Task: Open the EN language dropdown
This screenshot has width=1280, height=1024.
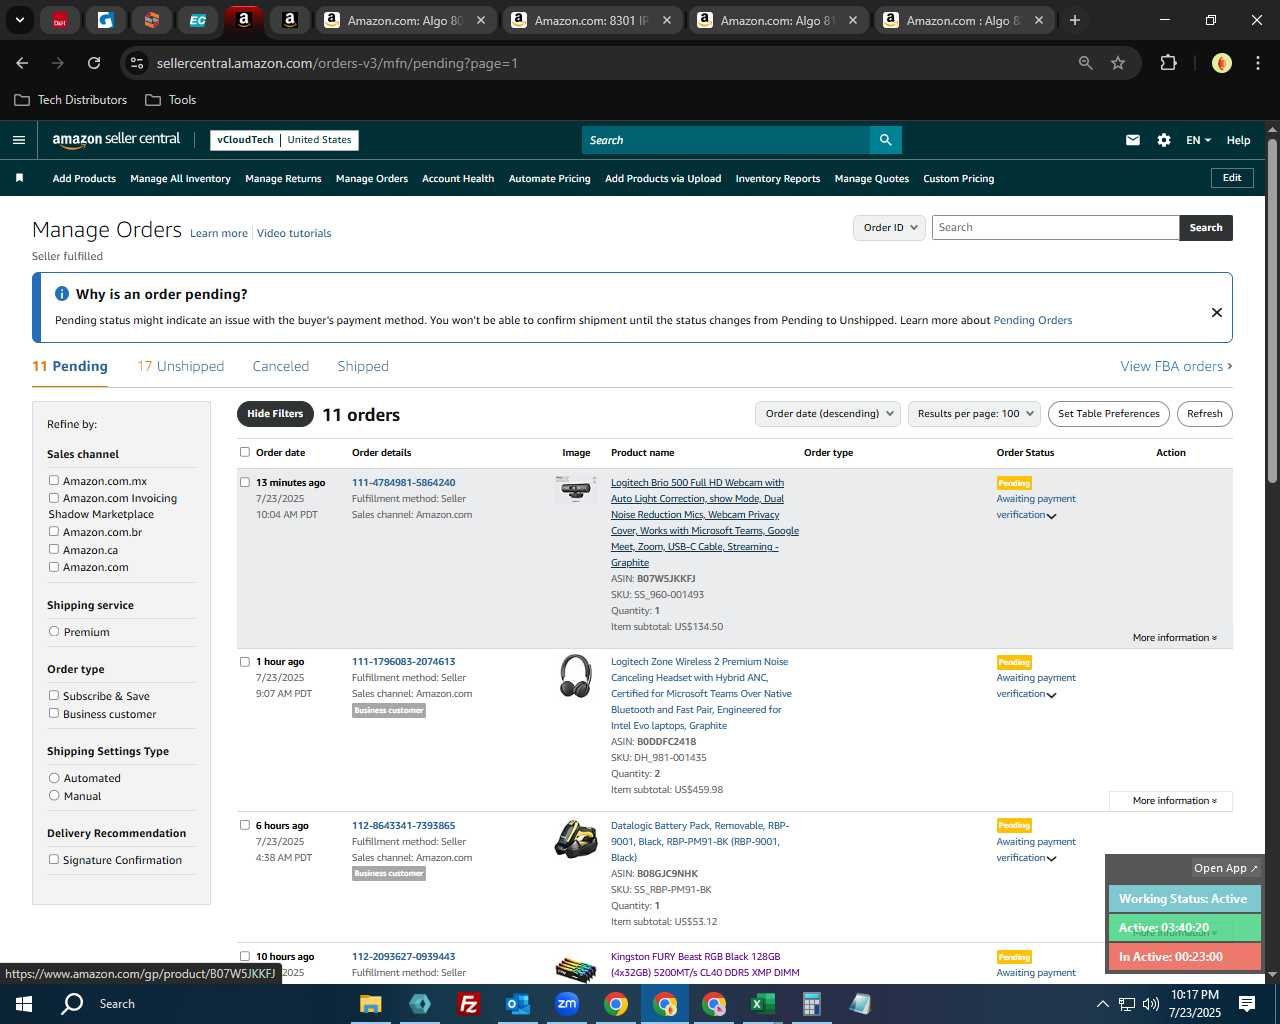Action: click(x=1198, y=140)
